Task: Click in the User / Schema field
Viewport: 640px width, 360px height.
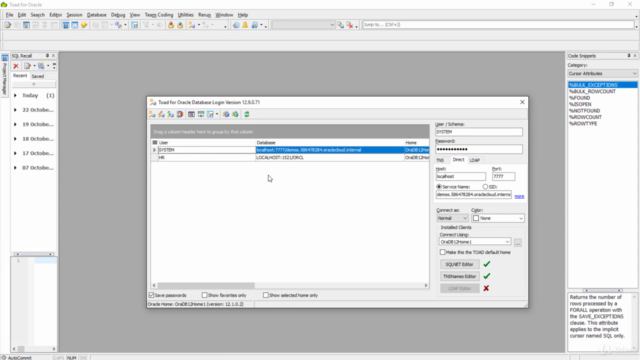Action: click(x=479, y=132)
